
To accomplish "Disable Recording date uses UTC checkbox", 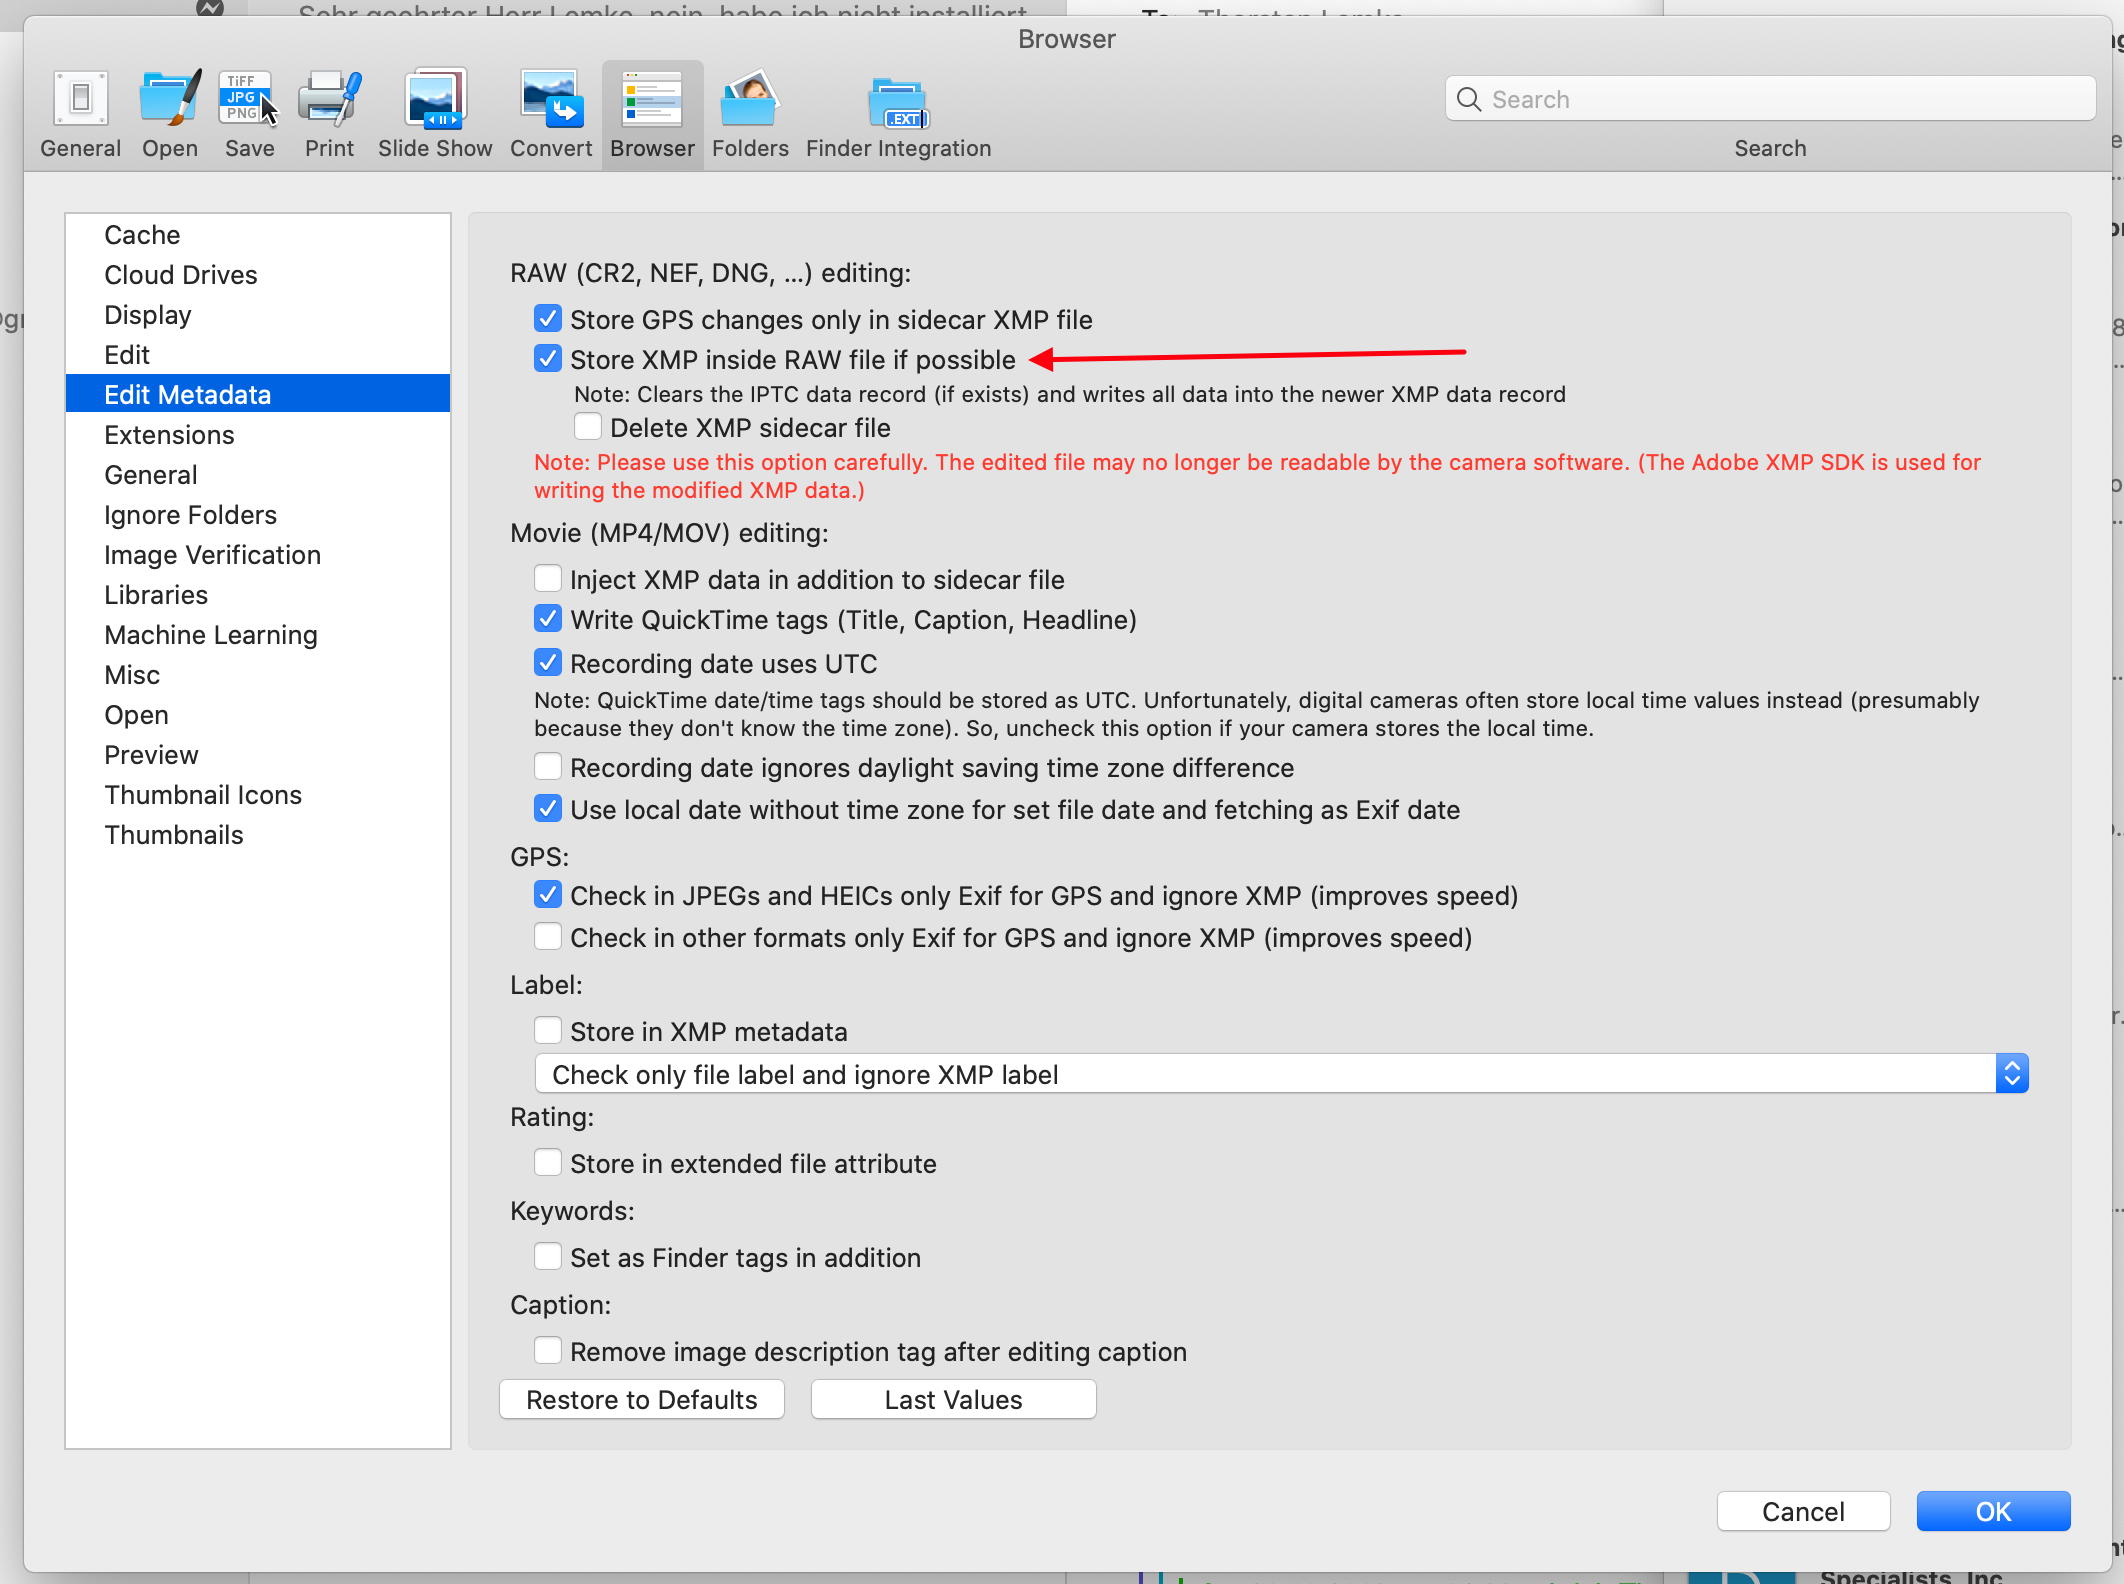I will (546, 661).
